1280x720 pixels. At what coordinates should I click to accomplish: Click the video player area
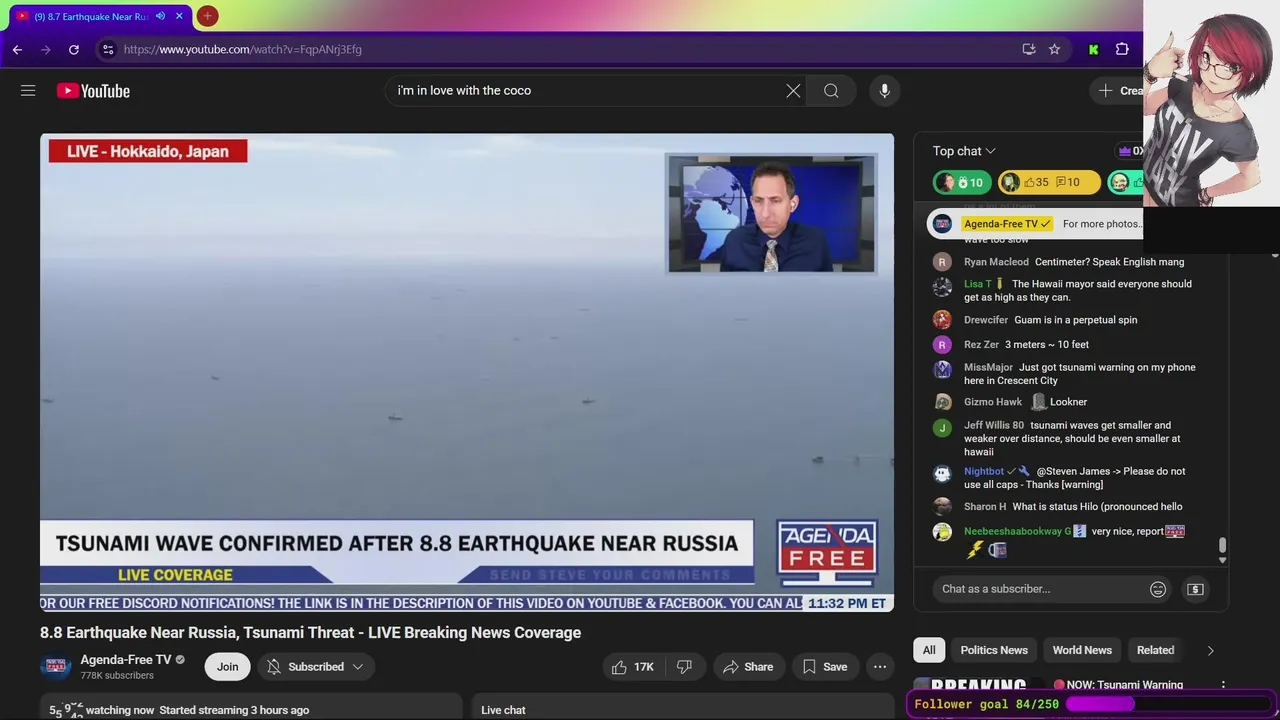(467, 372)
